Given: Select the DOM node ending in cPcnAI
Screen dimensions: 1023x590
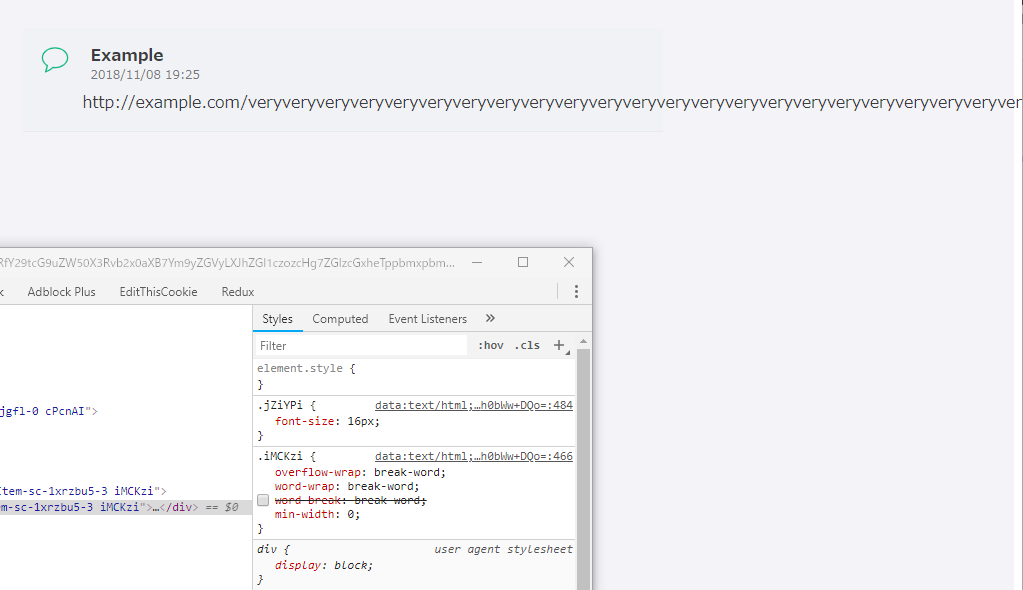Looking at the screenshot, I should pos(49,411).
